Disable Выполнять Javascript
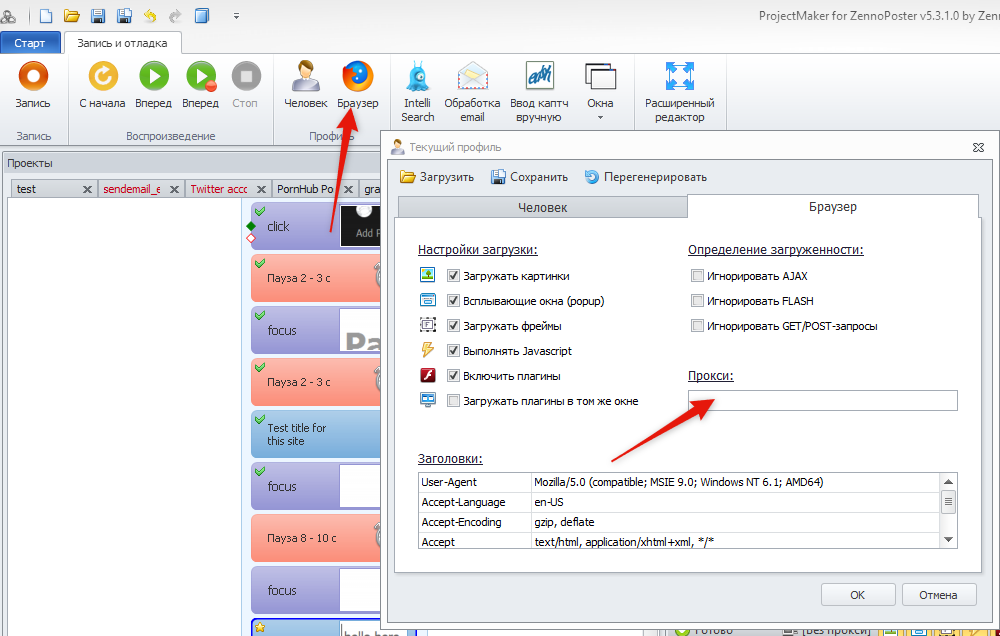 pyautogui.click(x=453, y=351)
